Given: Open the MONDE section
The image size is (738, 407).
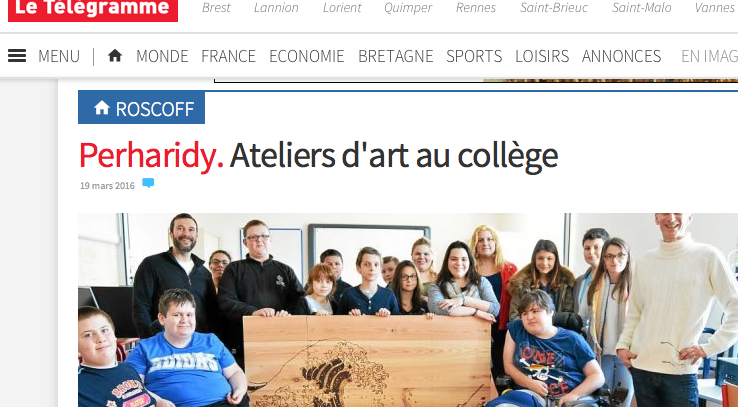Looking at the screenshot, I should [162, 56].
